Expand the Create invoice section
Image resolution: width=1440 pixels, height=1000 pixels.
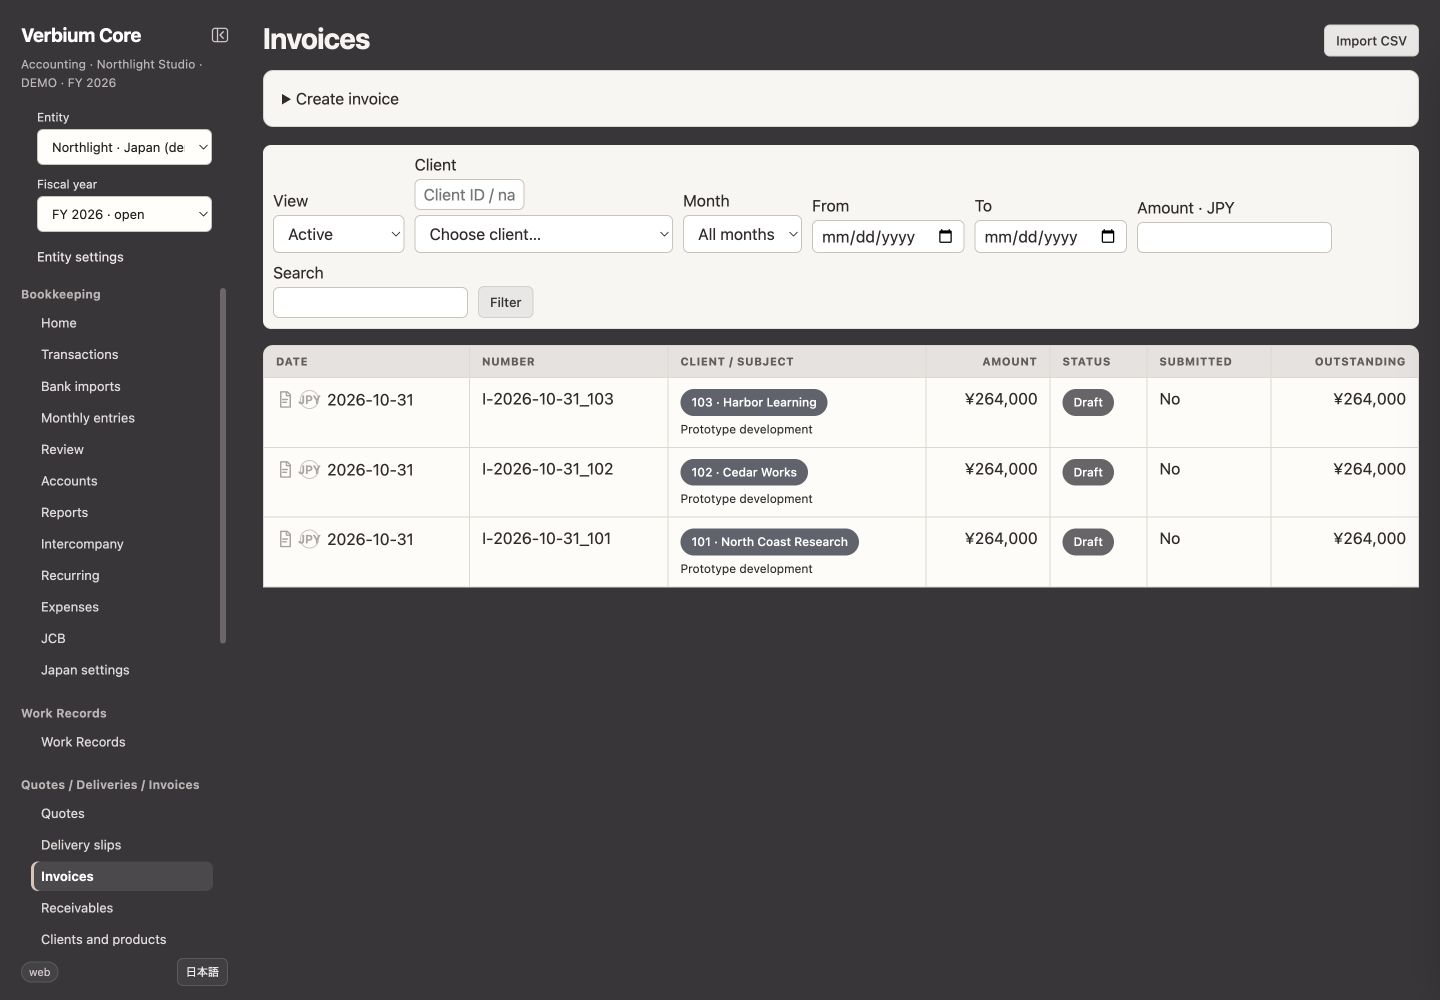(340, 99)
